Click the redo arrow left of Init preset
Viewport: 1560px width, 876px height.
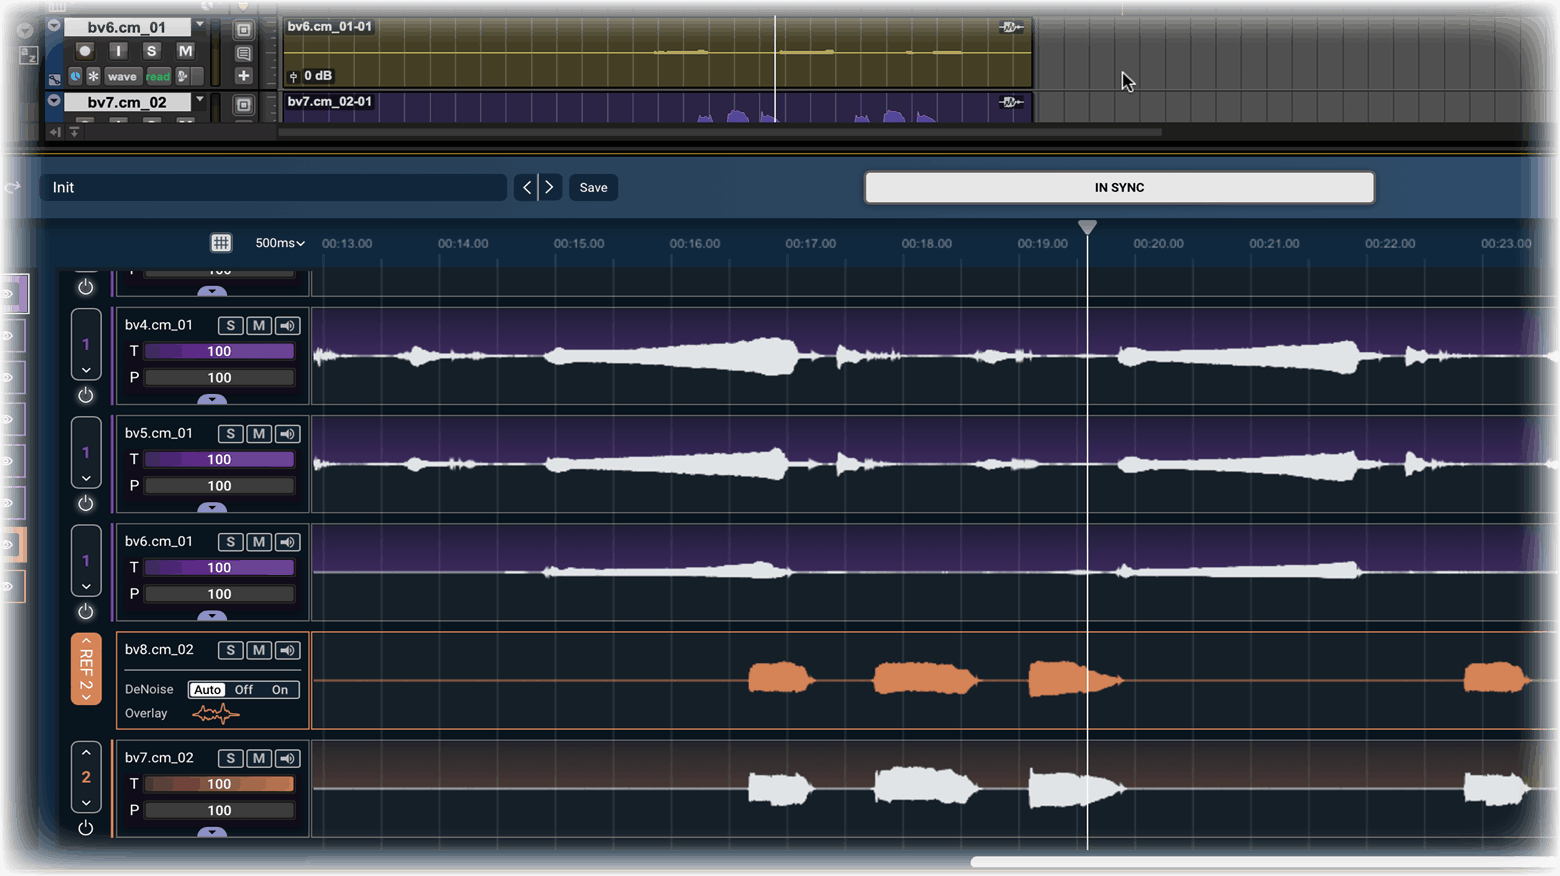[12, 187]
